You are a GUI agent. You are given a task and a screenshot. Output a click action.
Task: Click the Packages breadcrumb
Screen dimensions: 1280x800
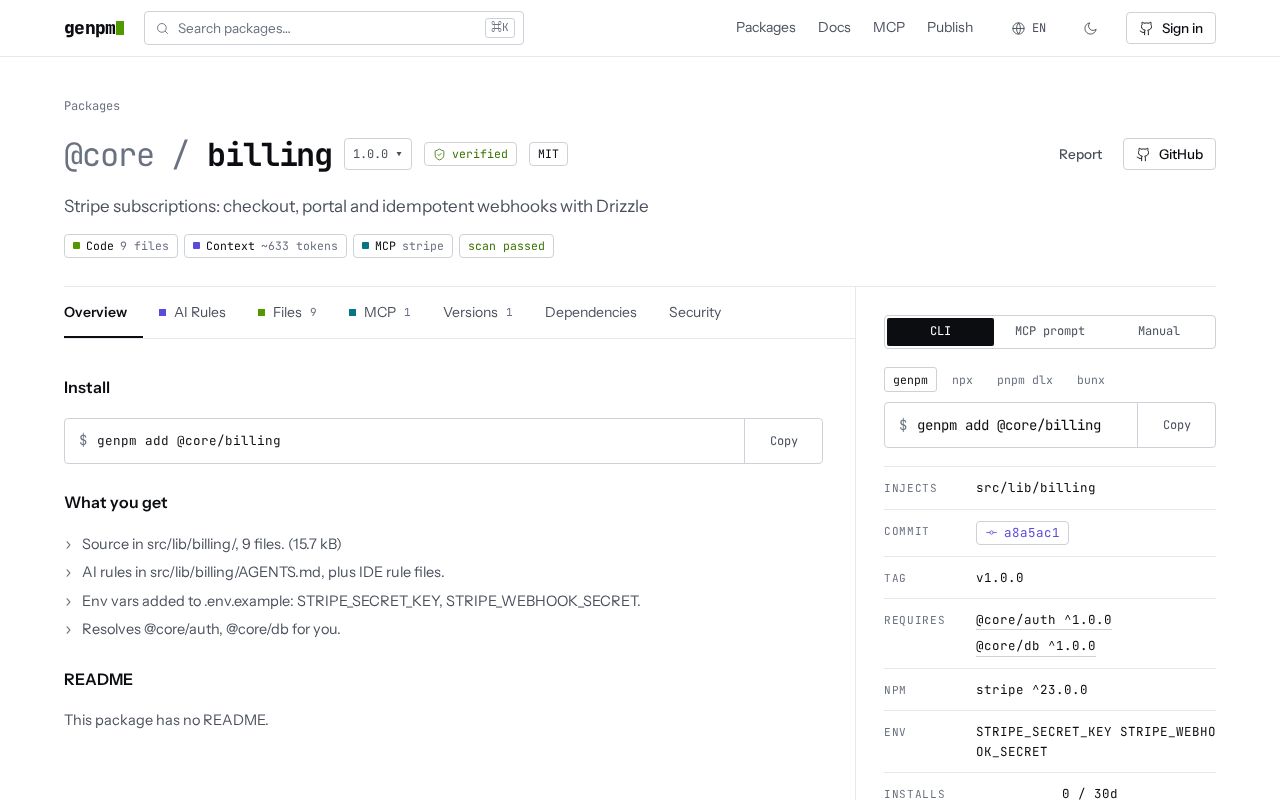coord(92,106)
